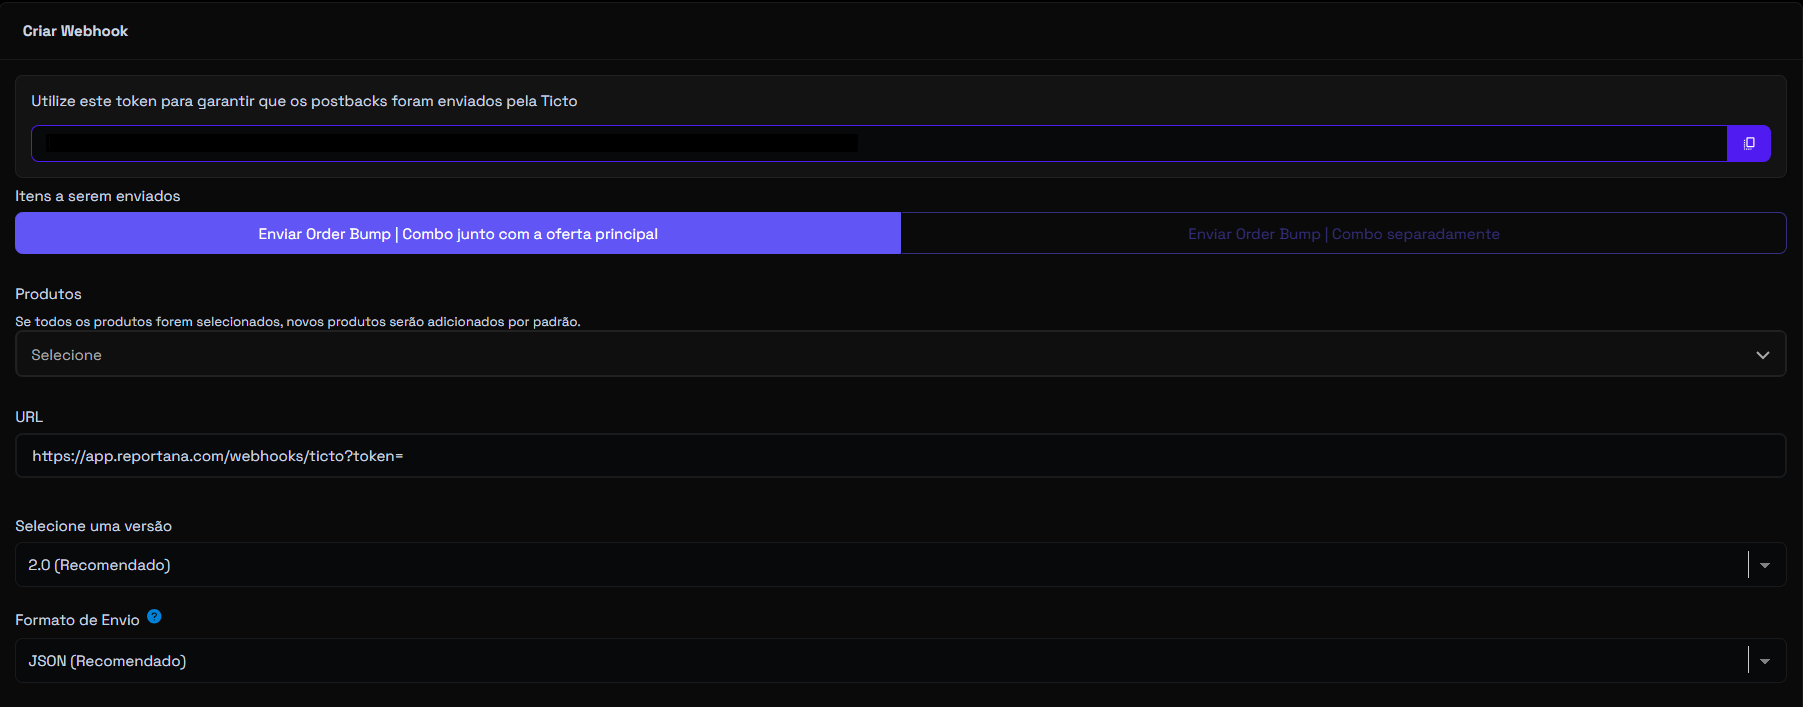Open the Produtos Selecione dropdown
Image resolution: width=1803 pixels, height=707 pixels.
900,354
